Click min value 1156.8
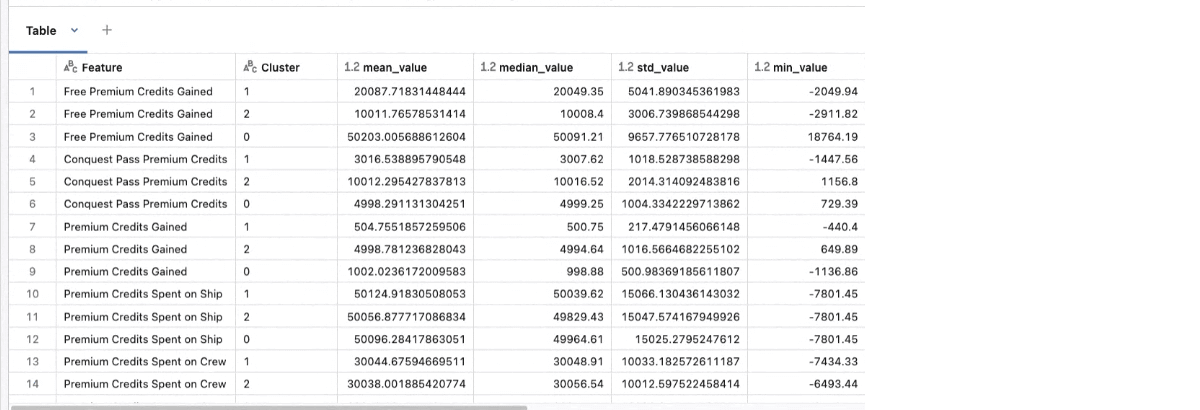This screenshot has width=1200, height=410. point(842,181)
